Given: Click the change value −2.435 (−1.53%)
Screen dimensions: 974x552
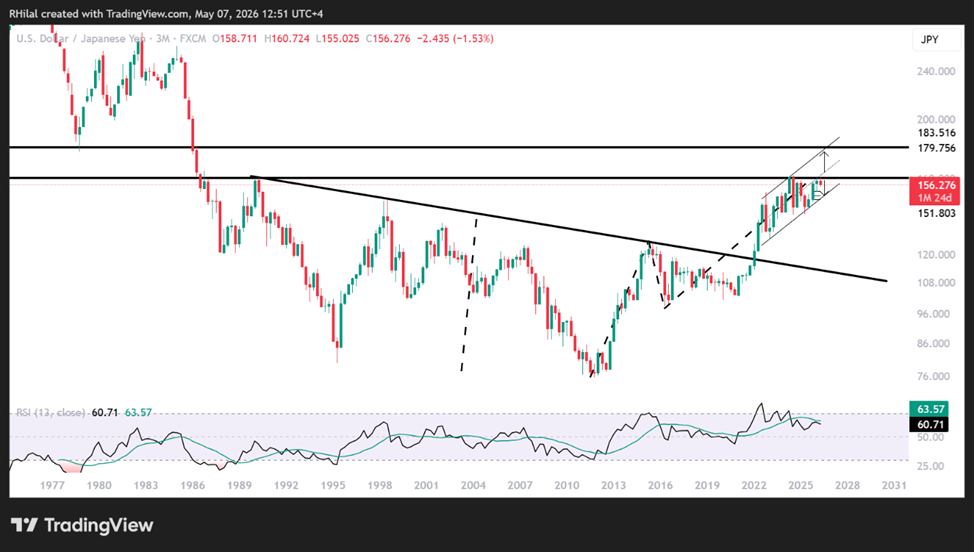Looking at the screenshot, I should (x=455, y=38).
